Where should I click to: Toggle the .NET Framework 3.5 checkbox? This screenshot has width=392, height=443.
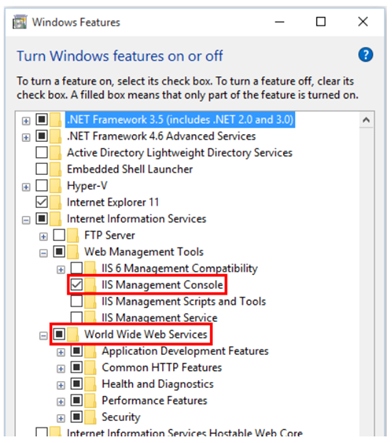tap(42, 119)
